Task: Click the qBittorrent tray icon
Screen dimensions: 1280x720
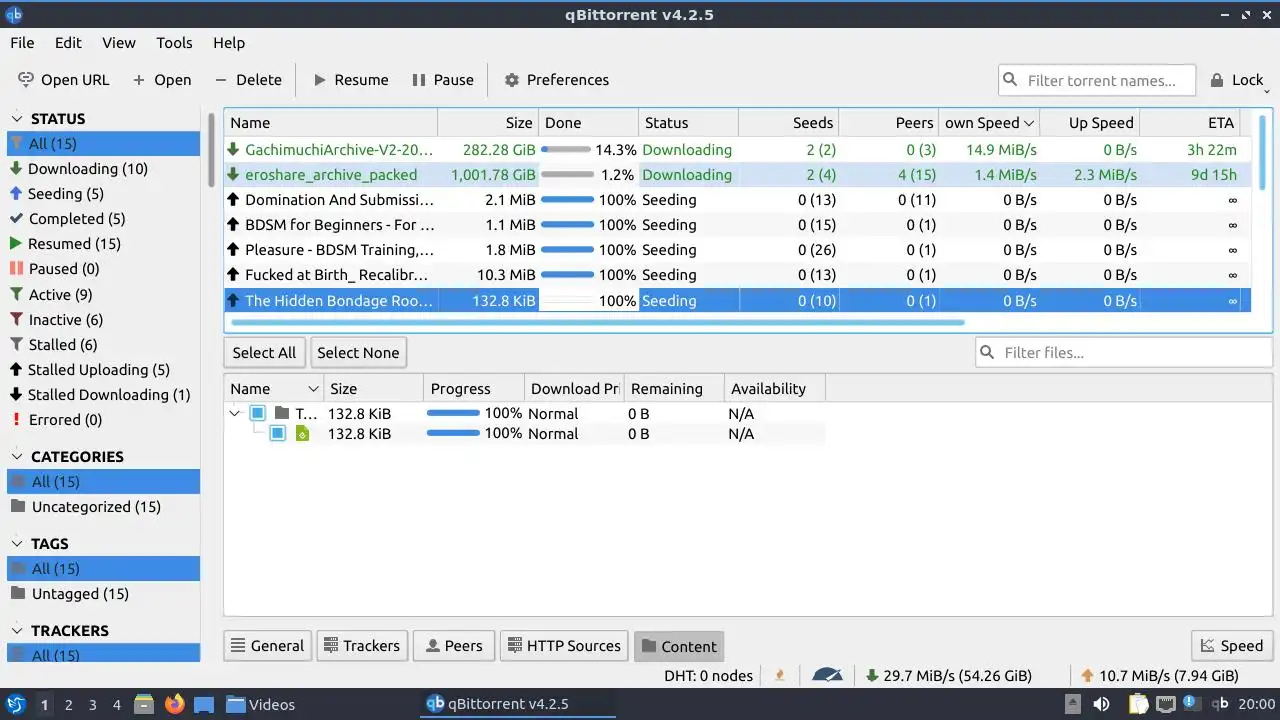Action: 1220,704
